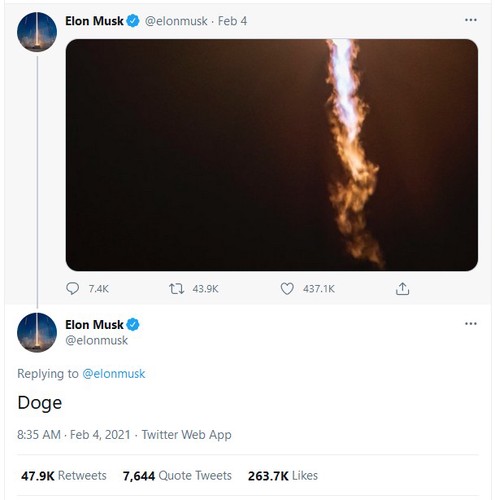Screen dimensions: 495x500
Task: Open Elon Musk's avatar on top tweet
Action: (x=37, y=32)
